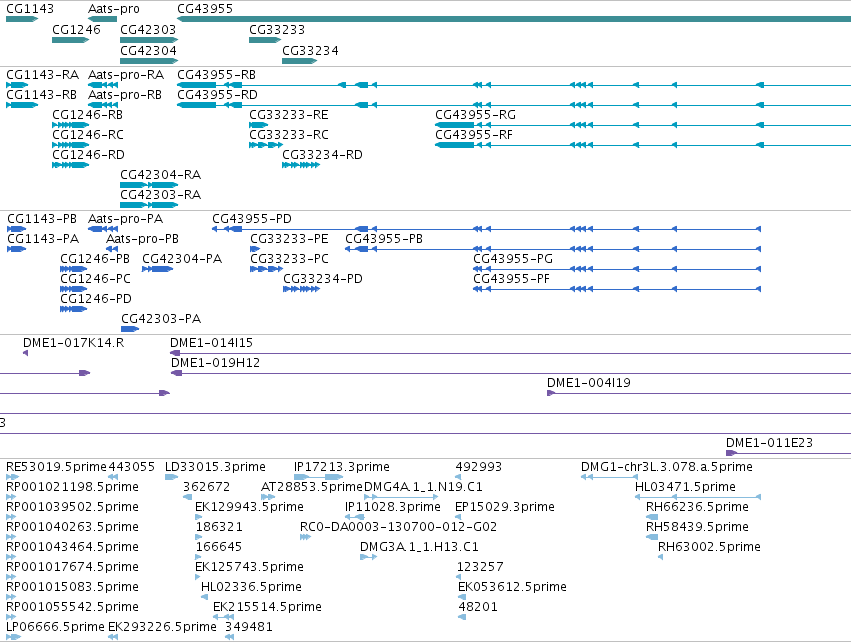Open protein label CG42304-PA
The height and width of the screenshot is (642, 851).
point(182,259)
